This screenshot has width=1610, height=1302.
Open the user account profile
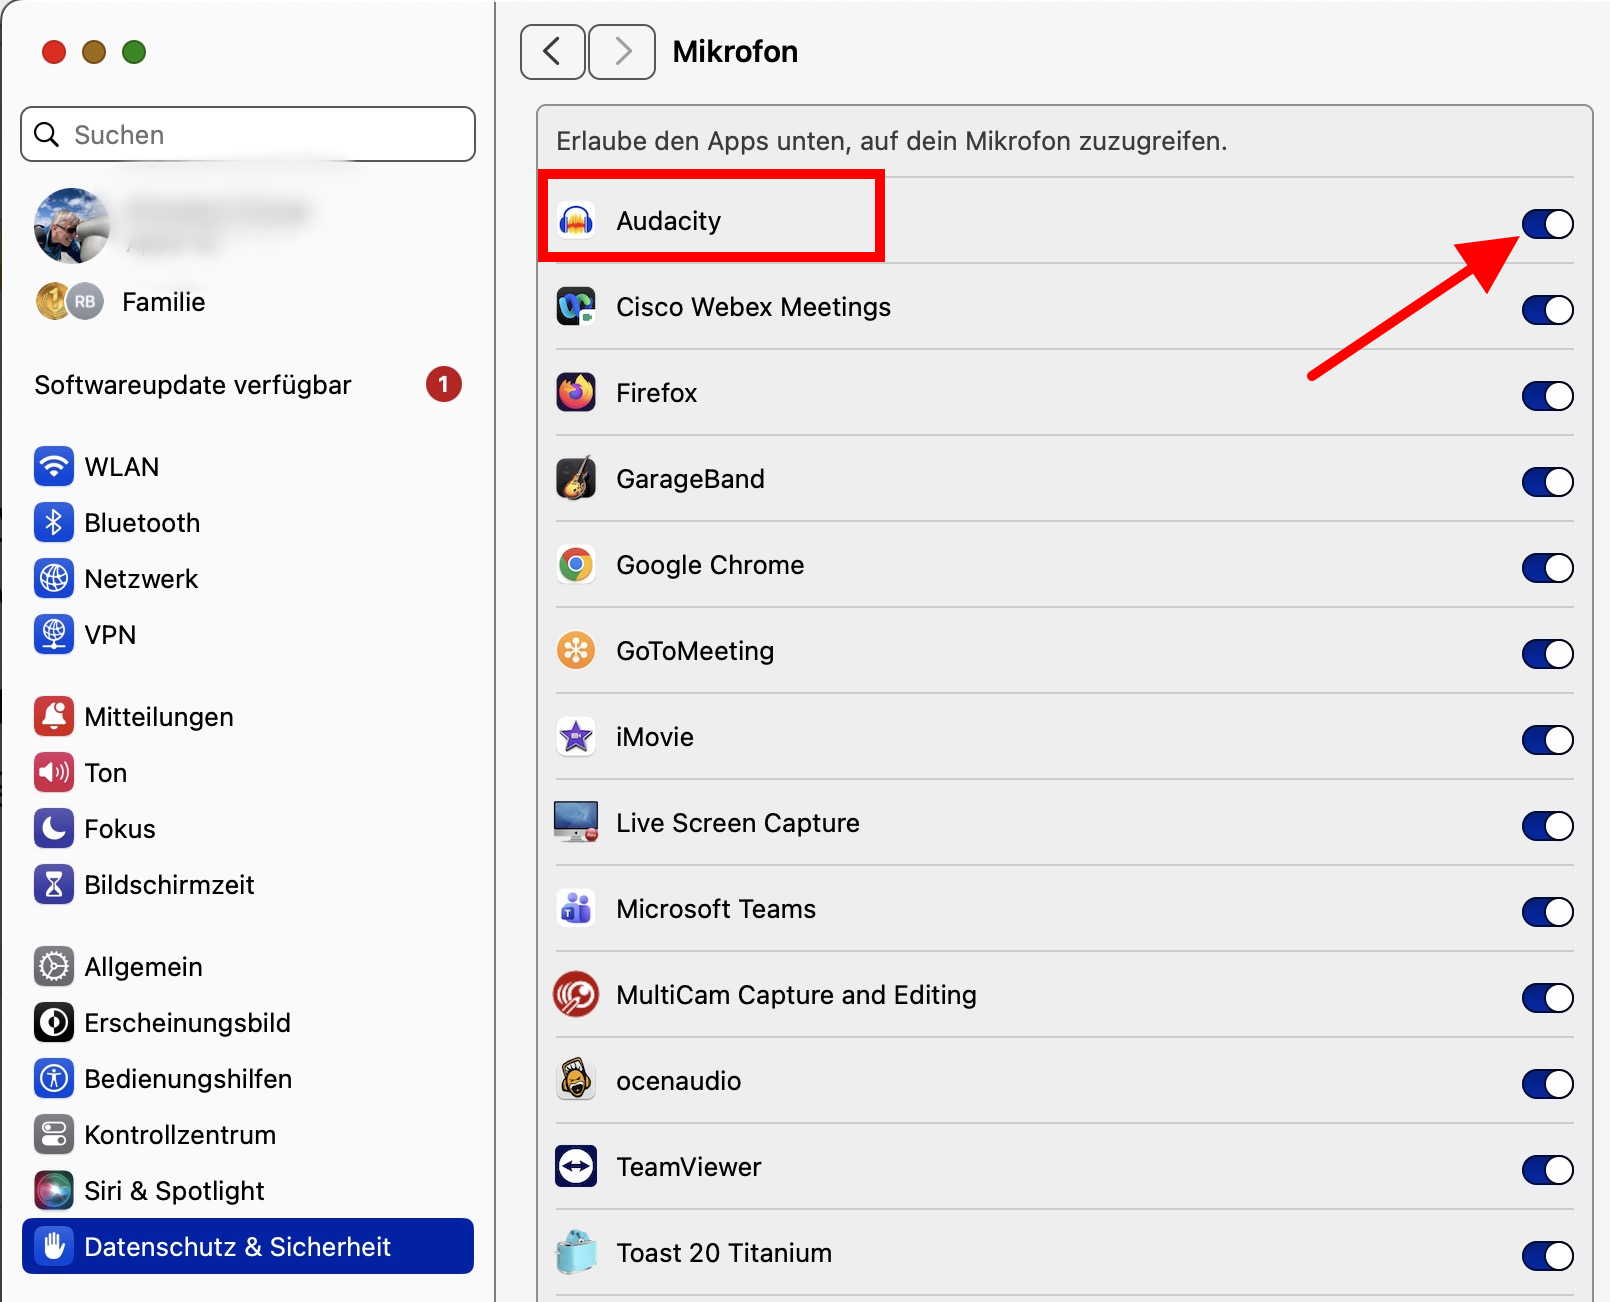click(248, 226)
